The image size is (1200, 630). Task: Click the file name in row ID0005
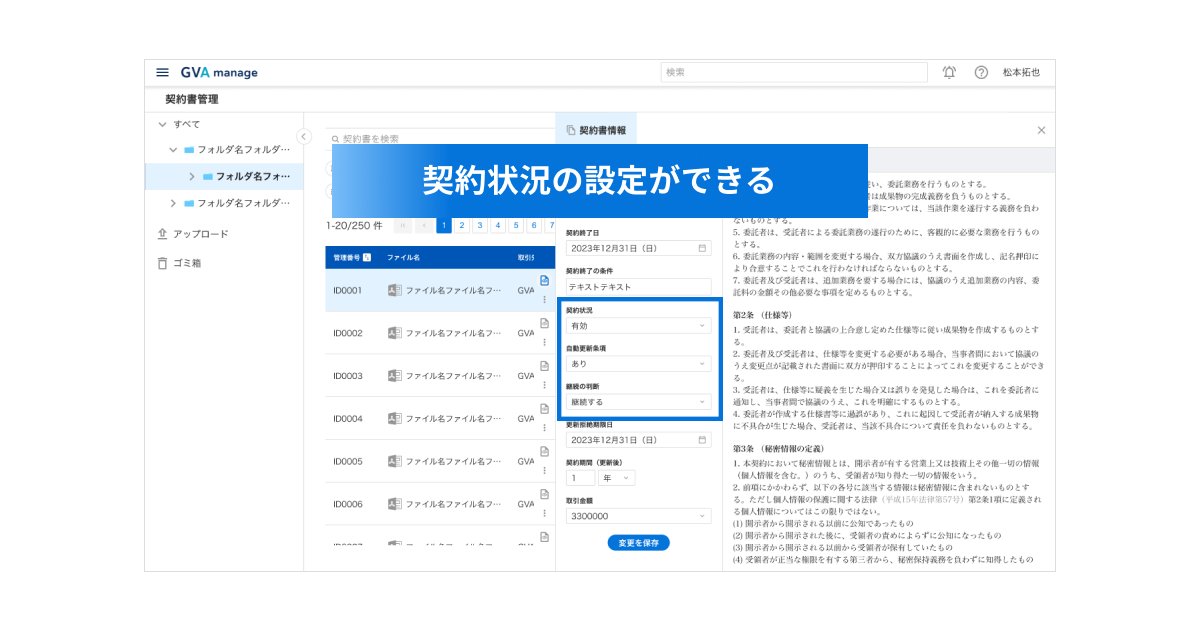click(453, 462)
